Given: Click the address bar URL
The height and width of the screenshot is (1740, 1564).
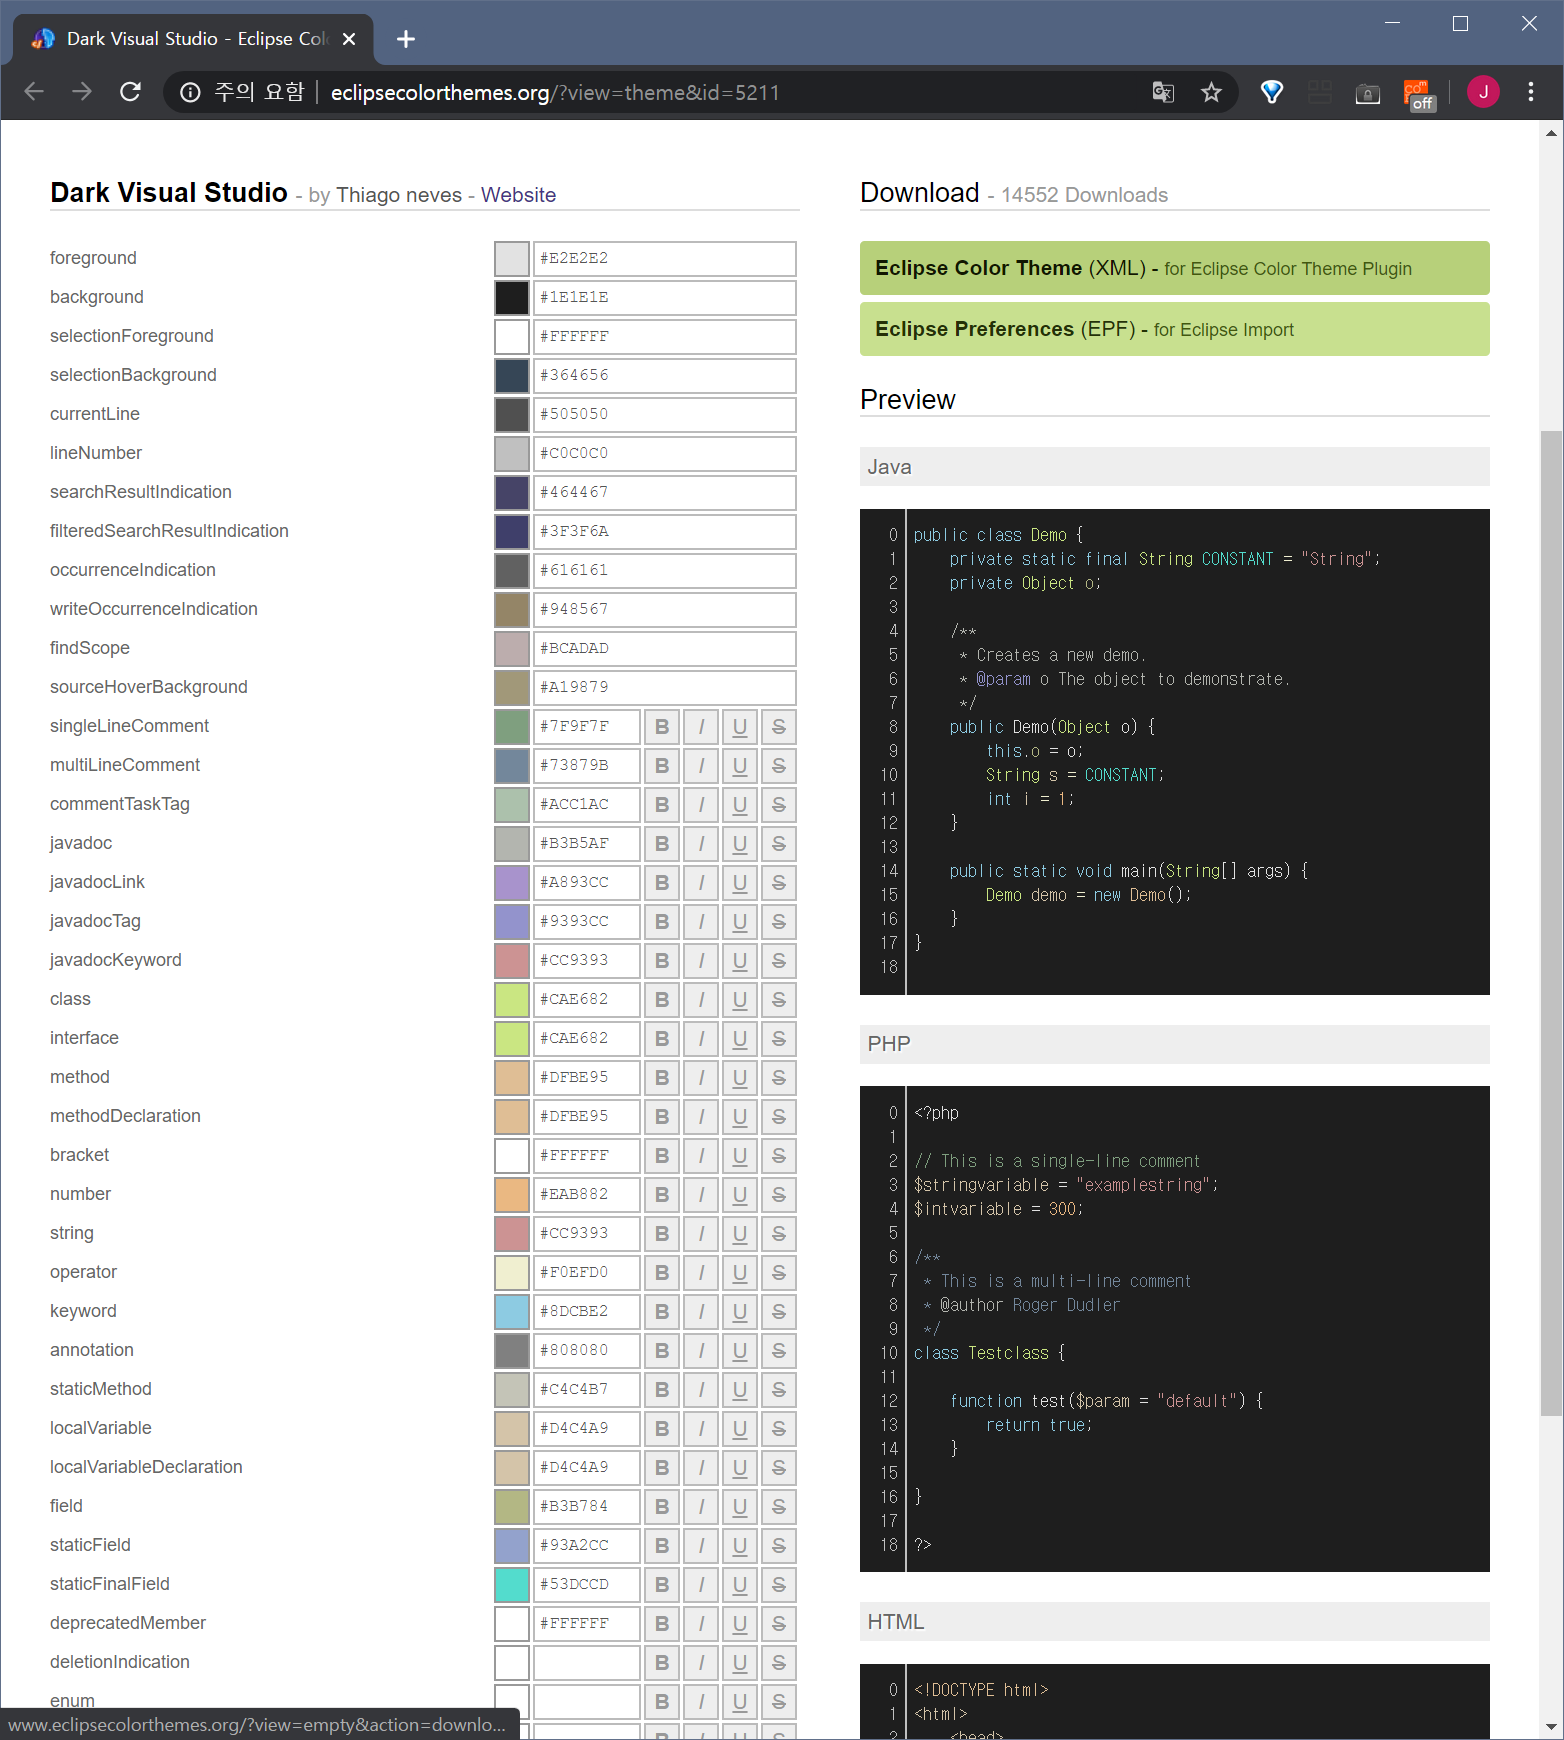Looking at the screenshot, I should 555,92.
